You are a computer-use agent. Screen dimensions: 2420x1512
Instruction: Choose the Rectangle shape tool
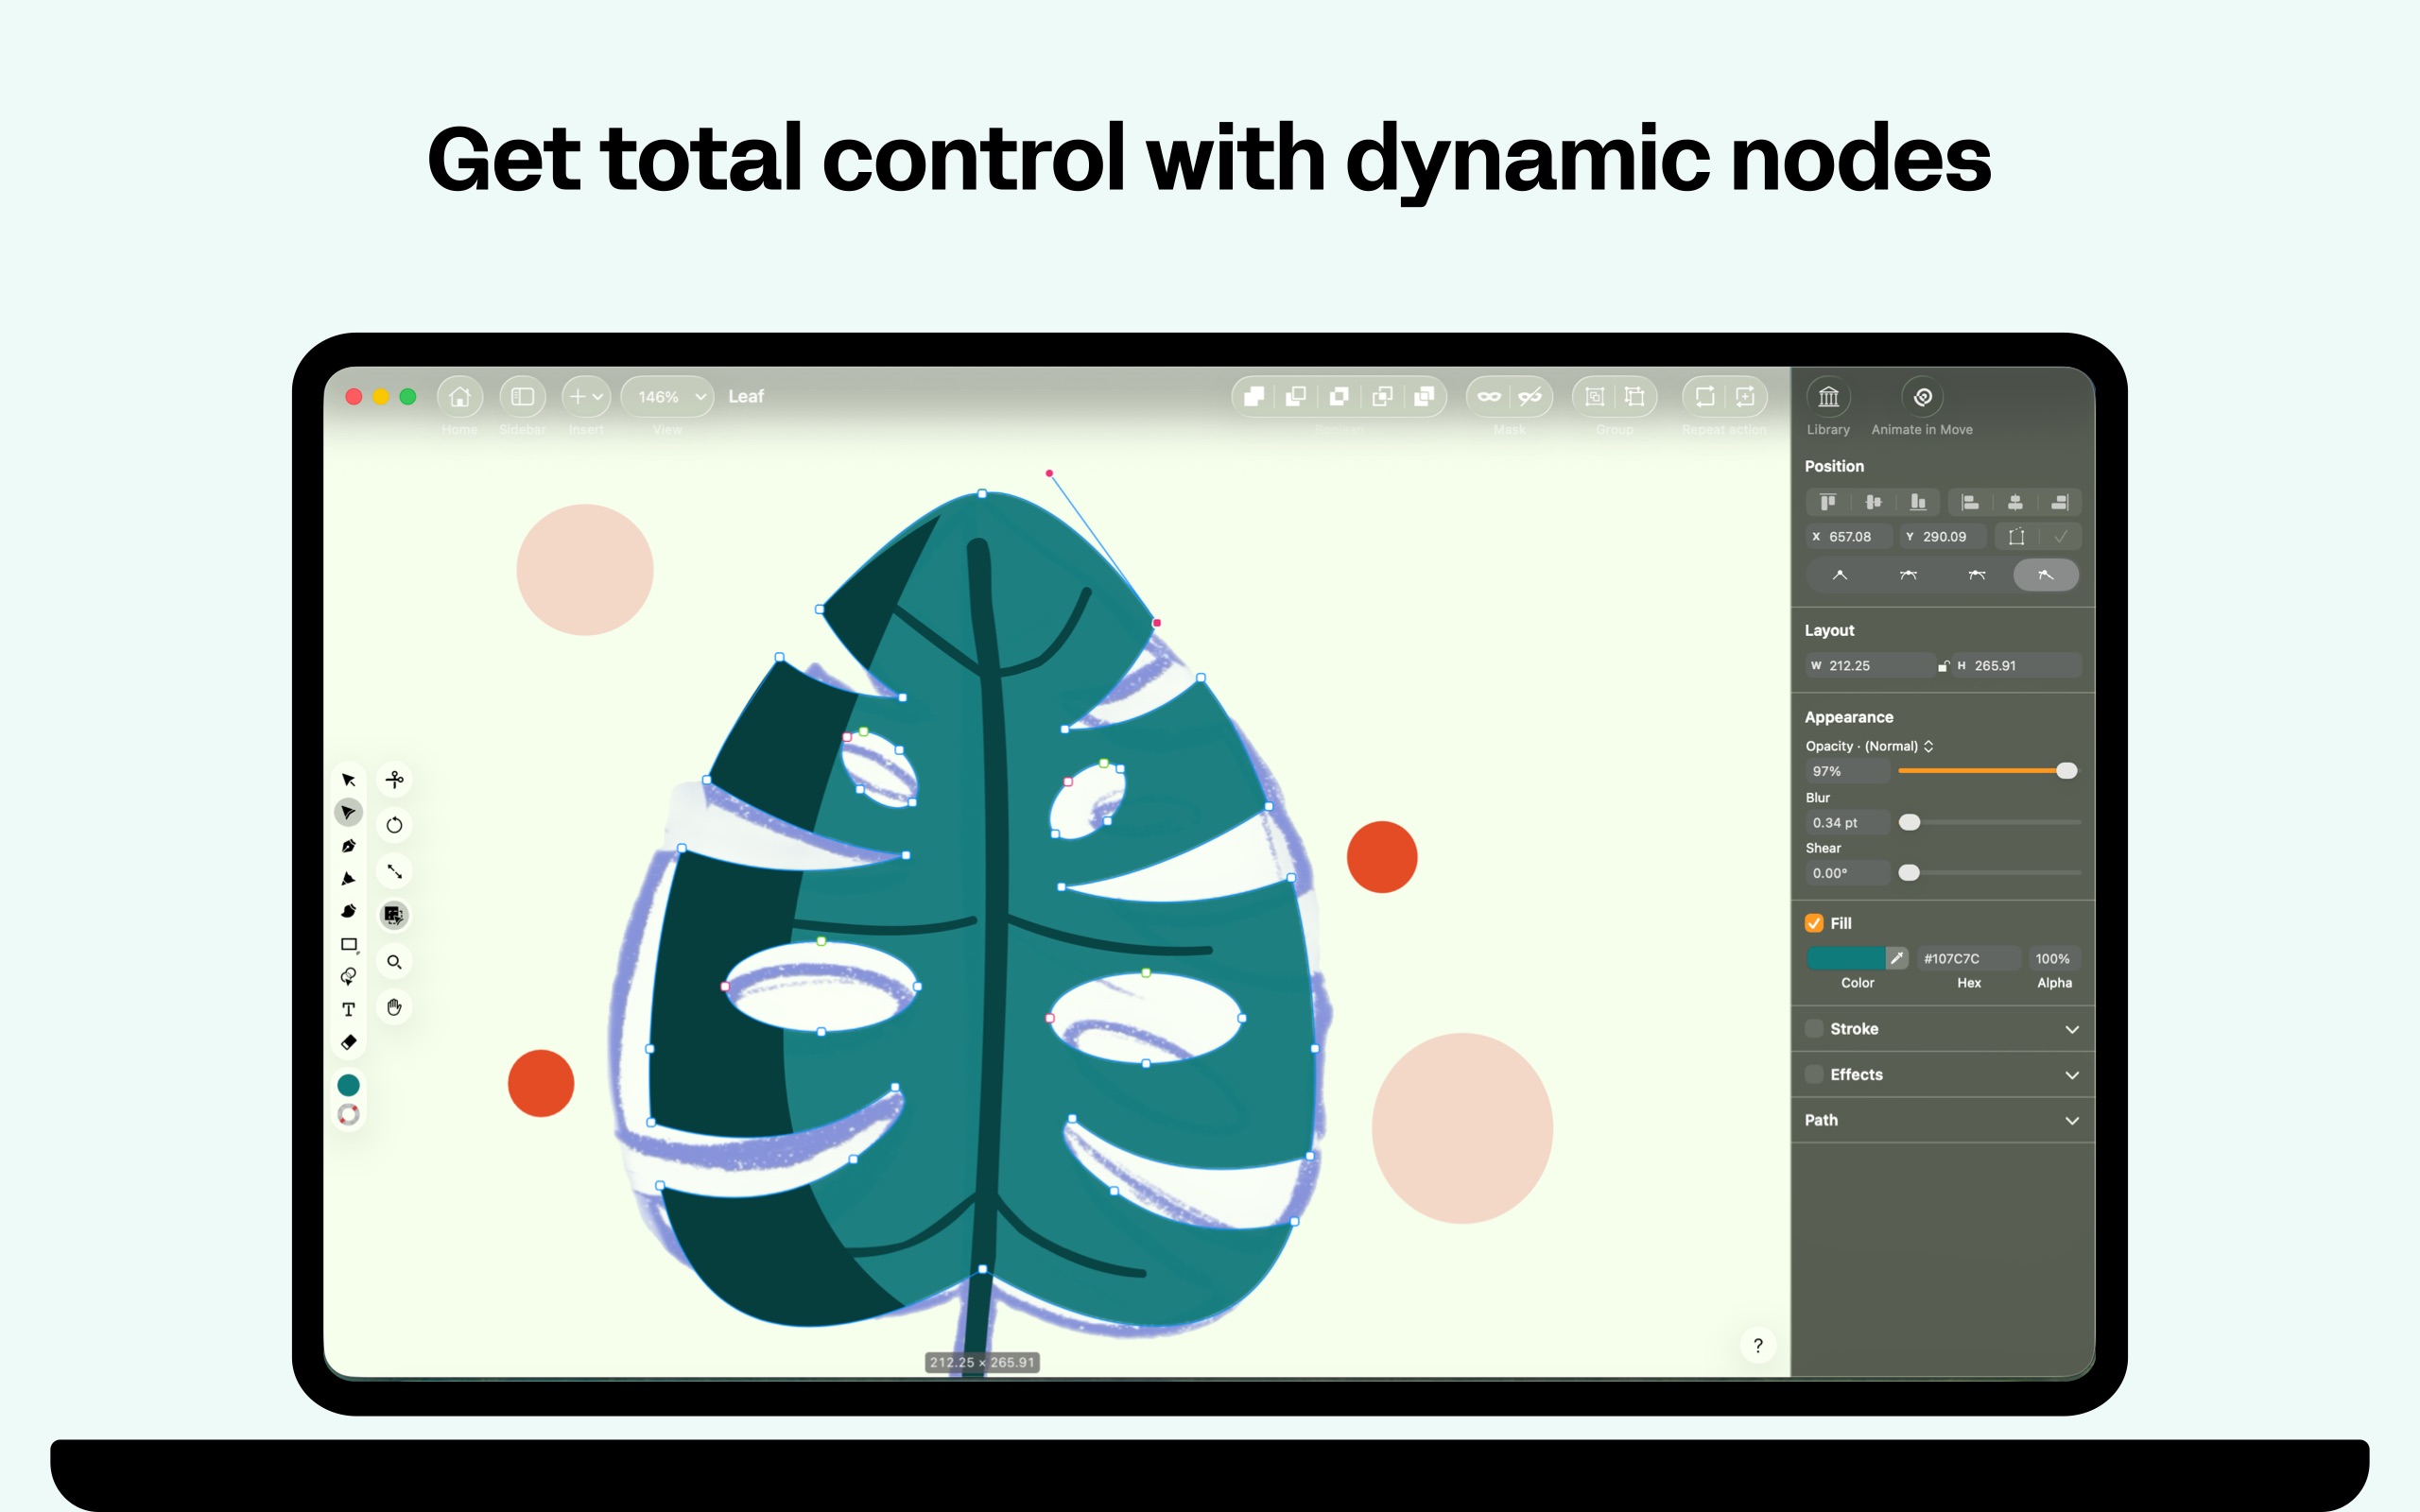(348, 944)
